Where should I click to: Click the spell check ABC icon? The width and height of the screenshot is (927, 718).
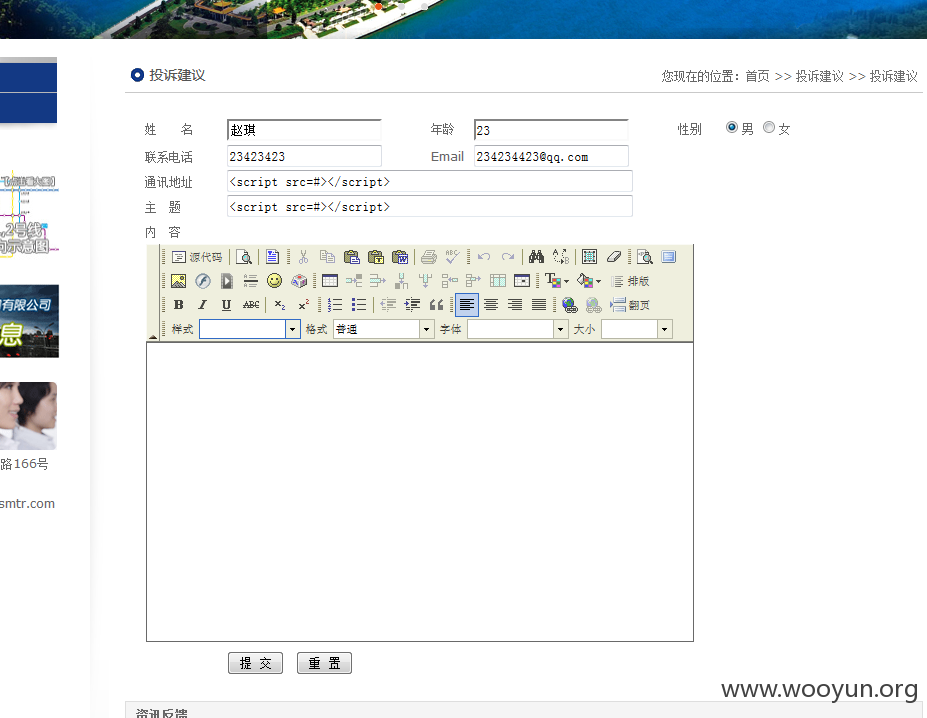pos(452,257)
